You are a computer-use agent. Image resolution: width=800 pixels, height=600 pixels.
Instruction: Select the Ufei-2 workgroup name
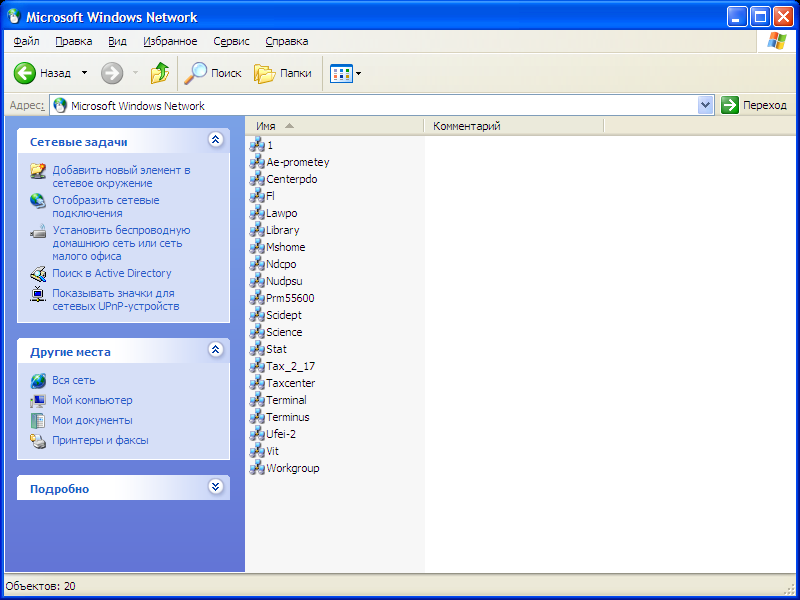pyautogui.click(x=281, y=434)
